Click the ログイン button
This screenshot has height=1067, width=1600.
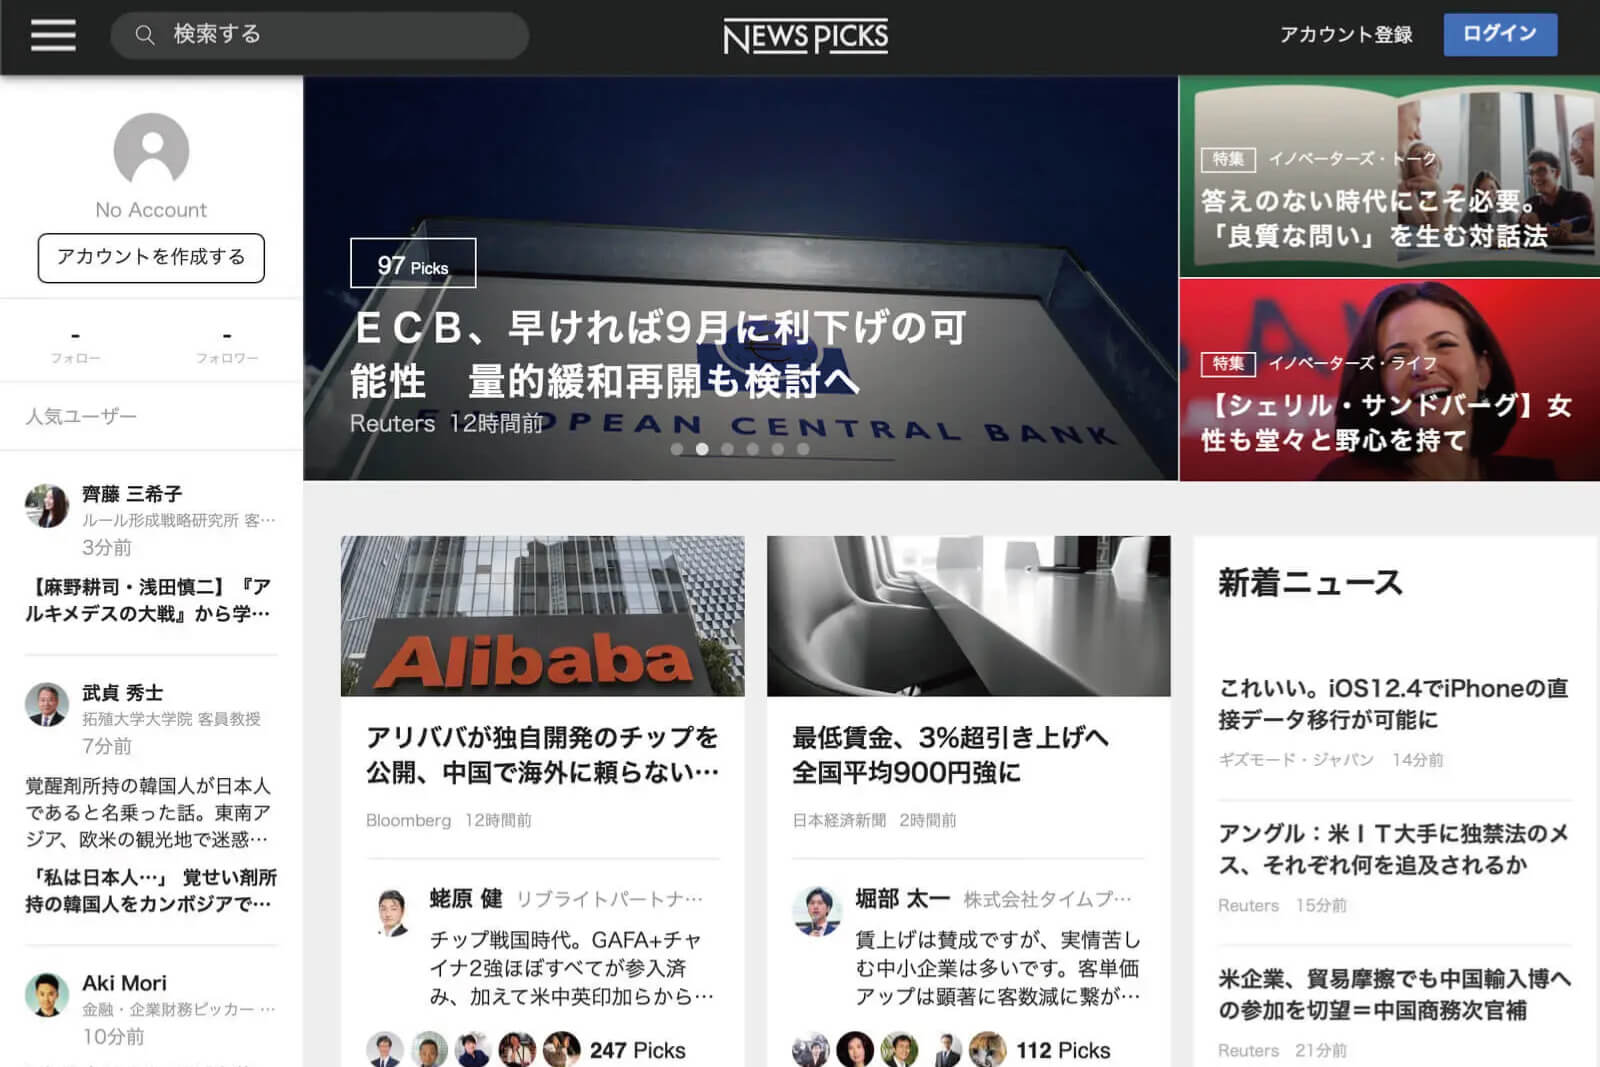(1500, 34)
